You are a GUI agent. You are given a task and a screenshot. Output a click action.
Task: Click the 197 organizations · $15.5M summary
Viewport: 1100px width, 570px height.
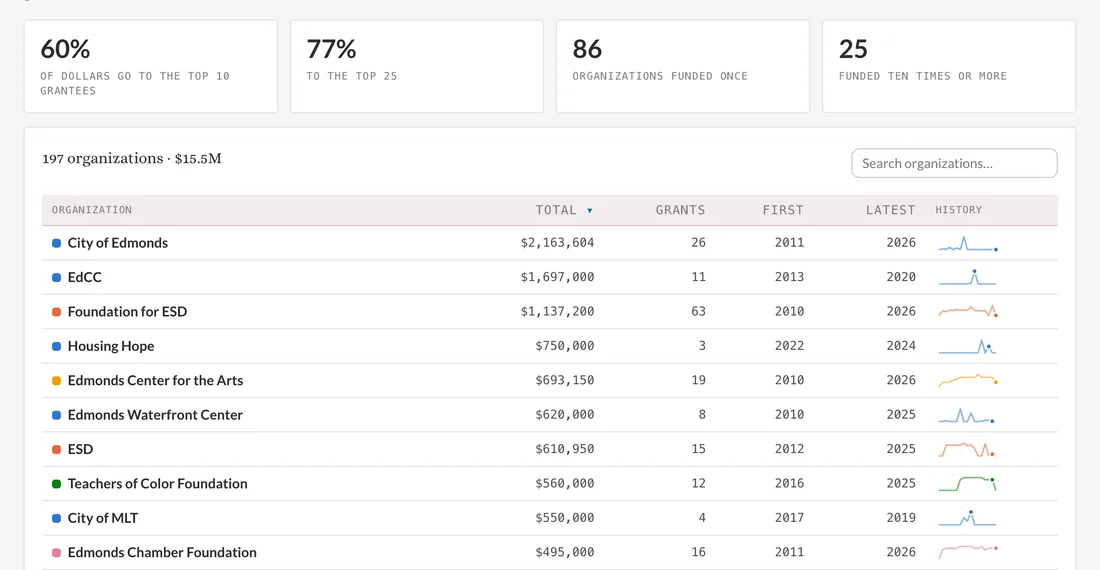[132, 158]
